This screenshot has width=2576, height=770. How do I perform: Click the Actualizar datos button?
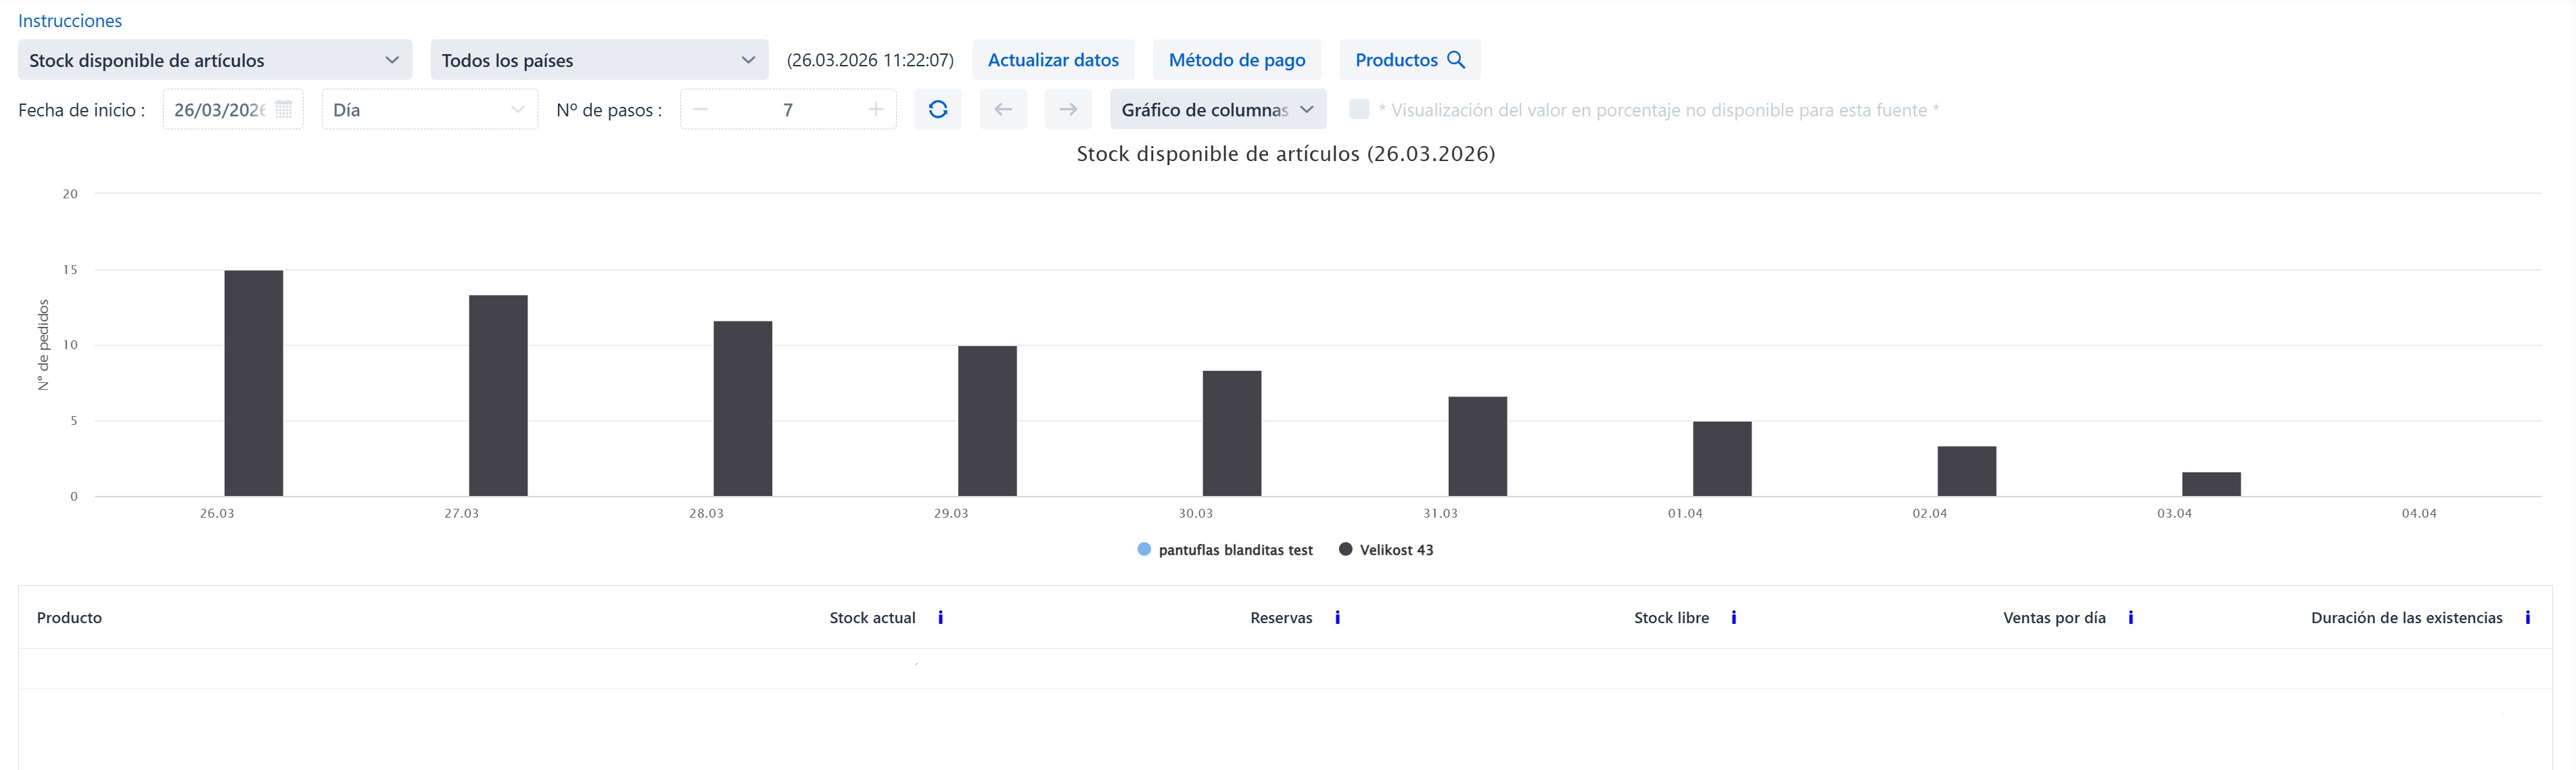(1053, 60)
